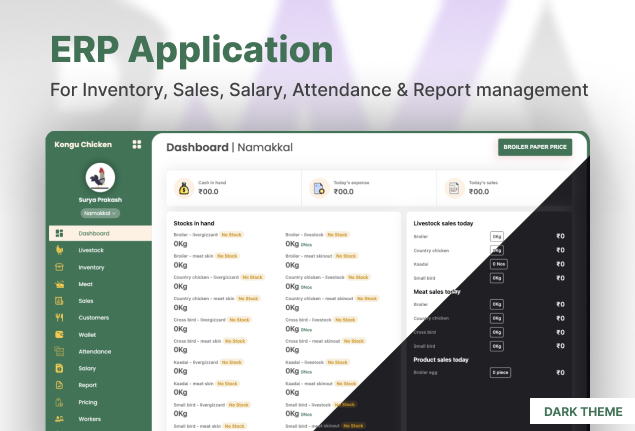Click the Broiler Paper Price button
The height and width of the screenshot is (431, 635).
(x=535, y=147)
